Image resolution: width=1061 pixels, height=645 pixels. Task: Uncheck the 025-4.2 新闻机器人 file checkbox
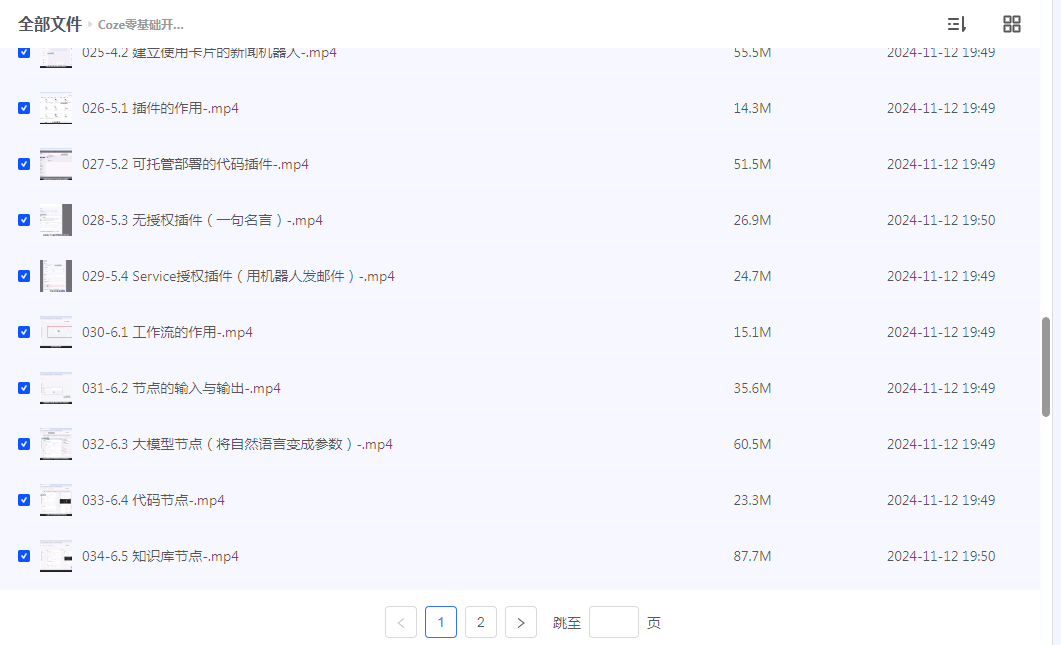[24, 54]
